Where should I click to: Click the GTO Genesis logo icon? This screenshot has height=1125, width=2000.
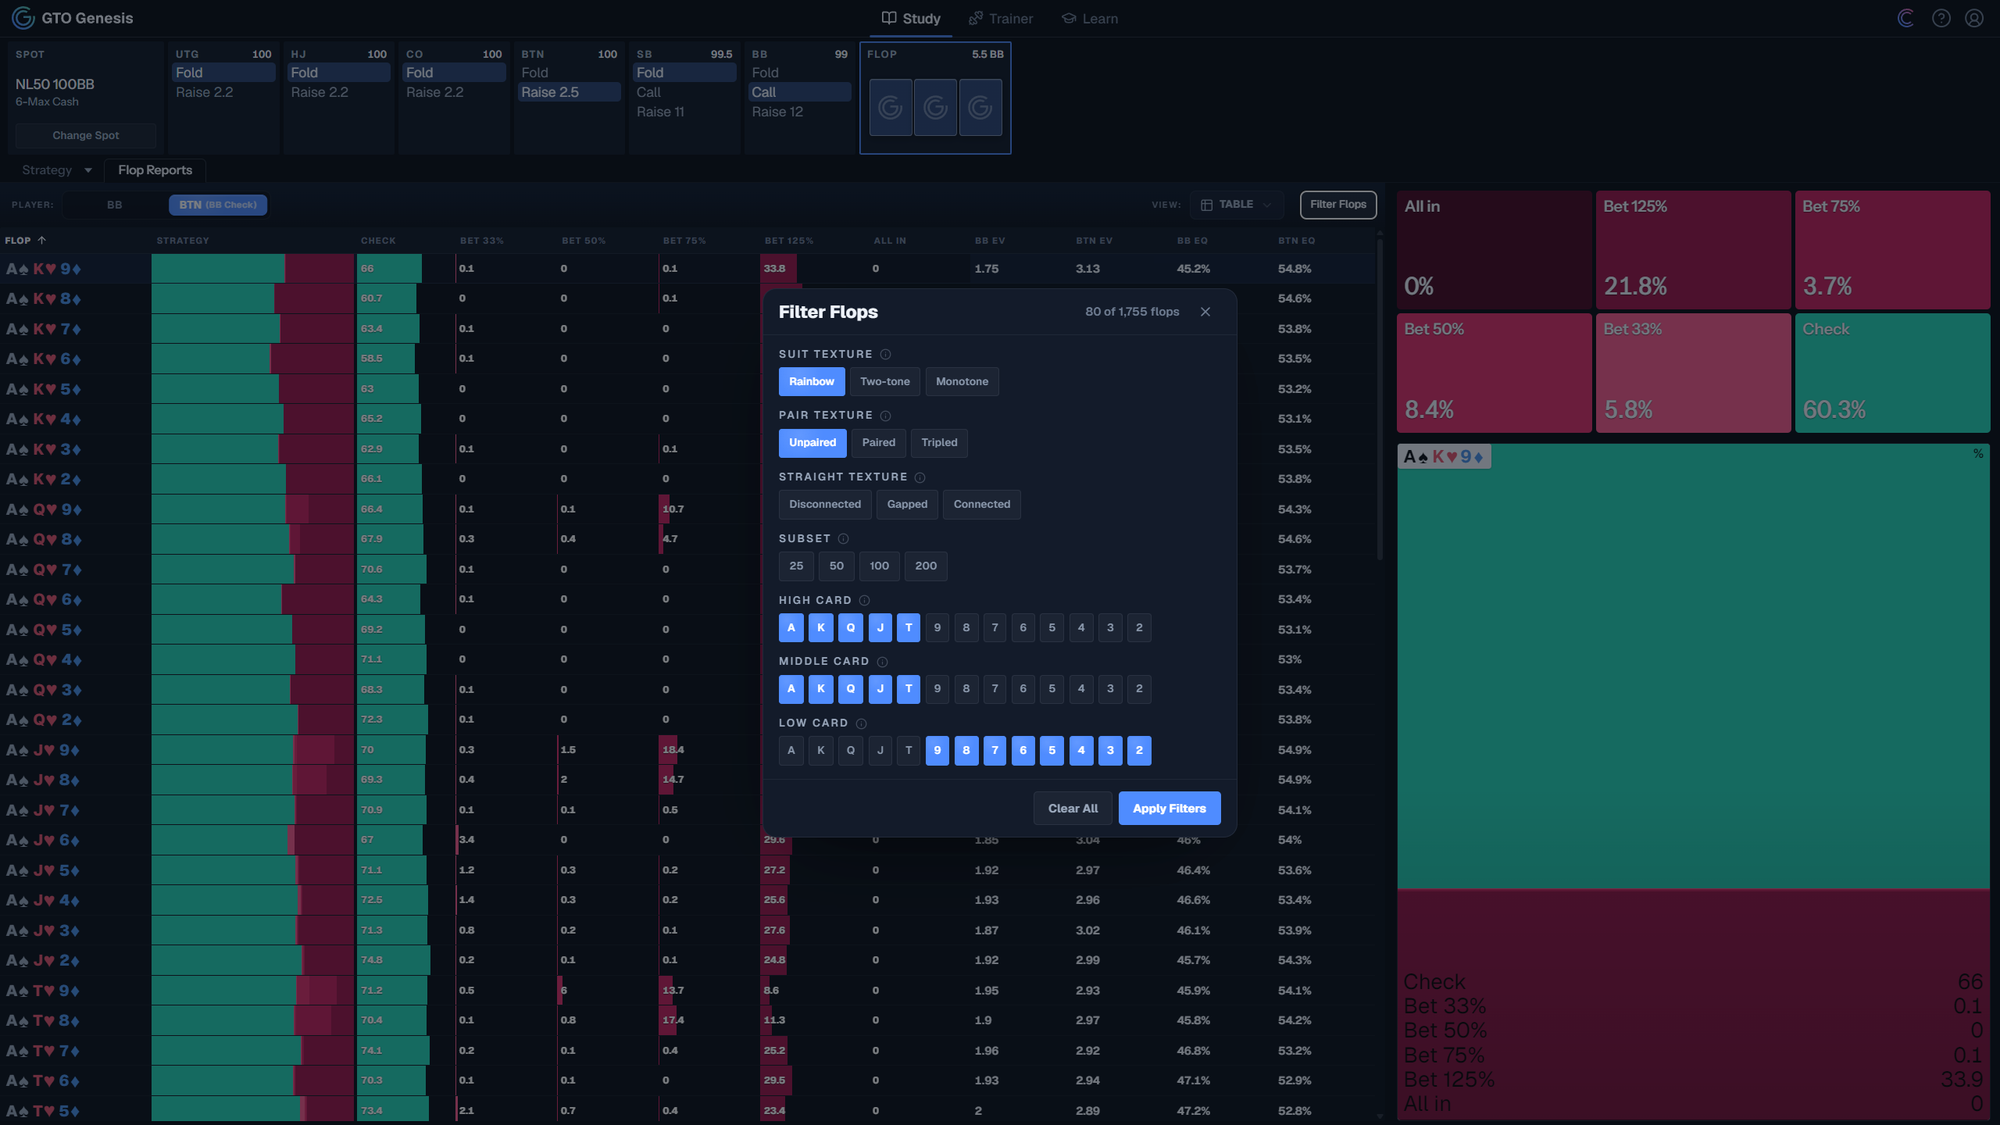[23, 18]
